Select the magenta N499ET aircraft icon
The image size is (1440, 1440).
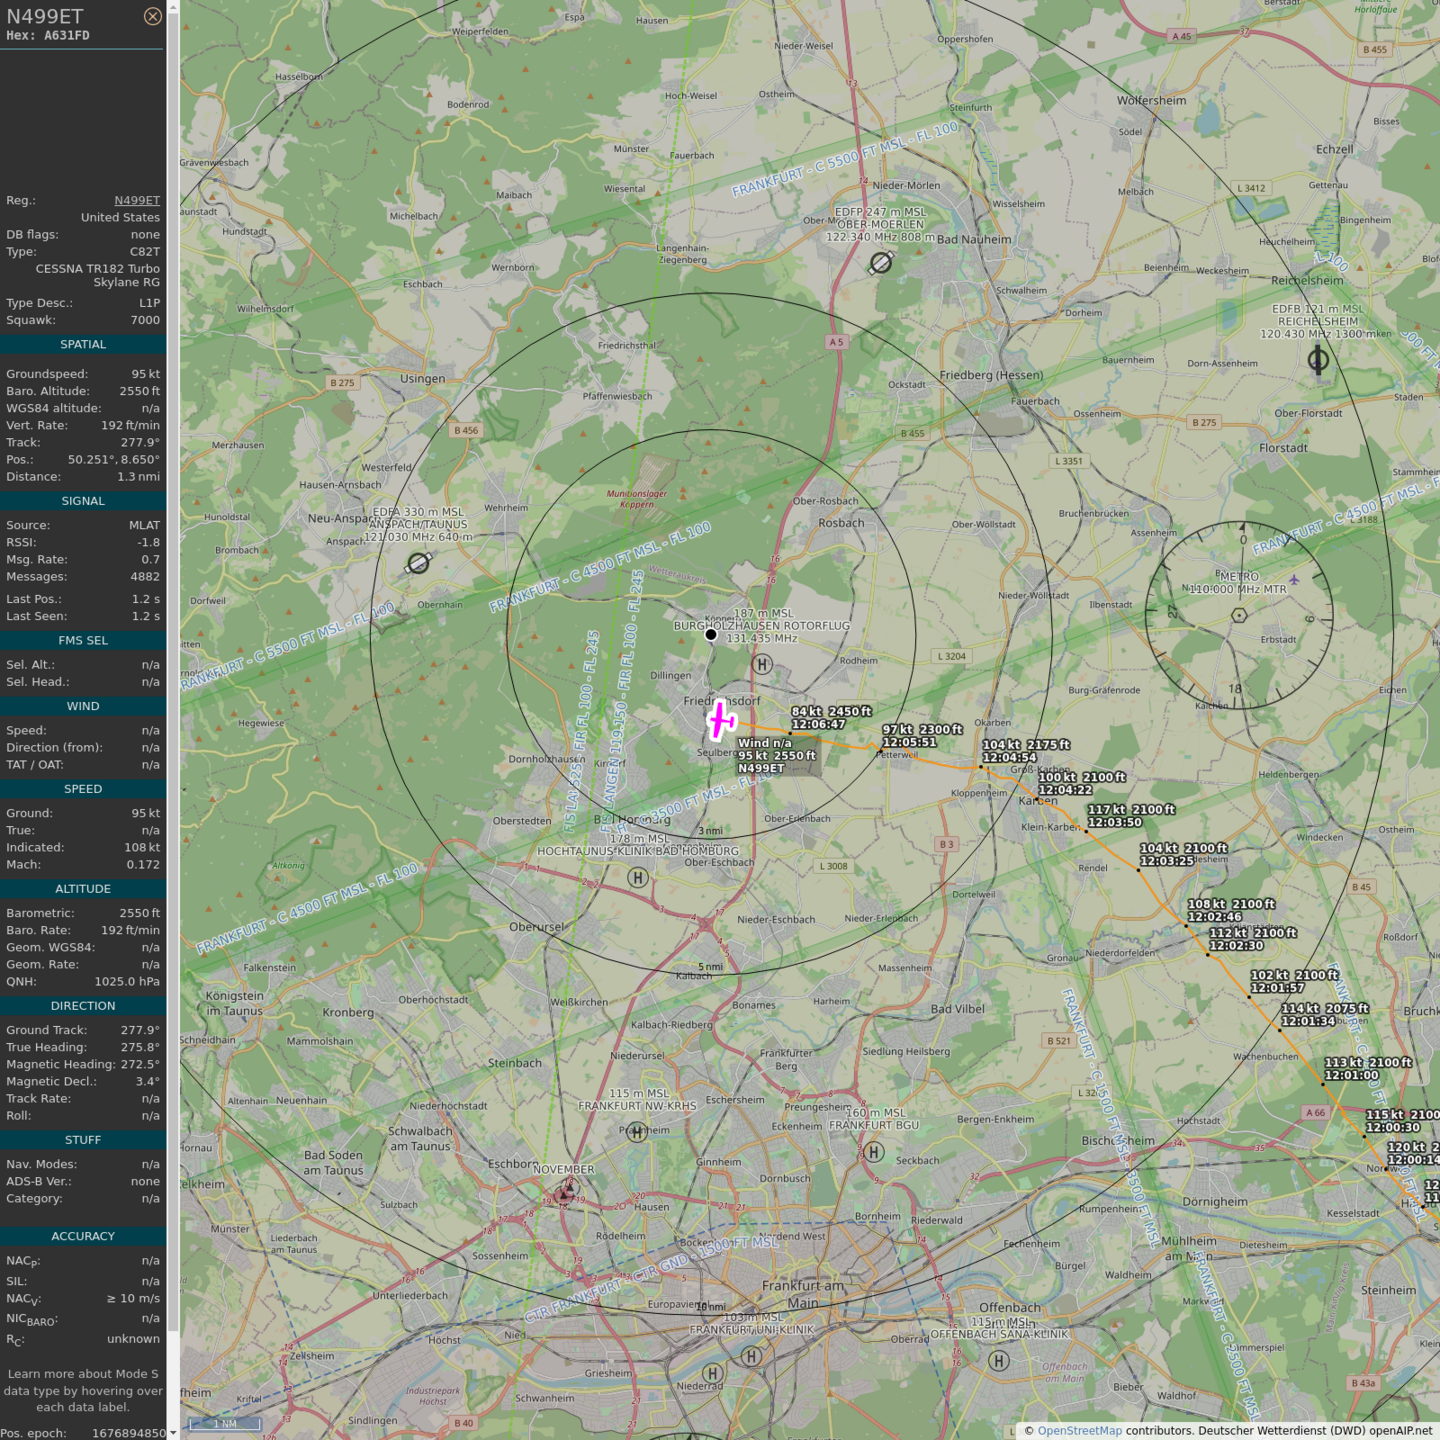click(721, 720)
